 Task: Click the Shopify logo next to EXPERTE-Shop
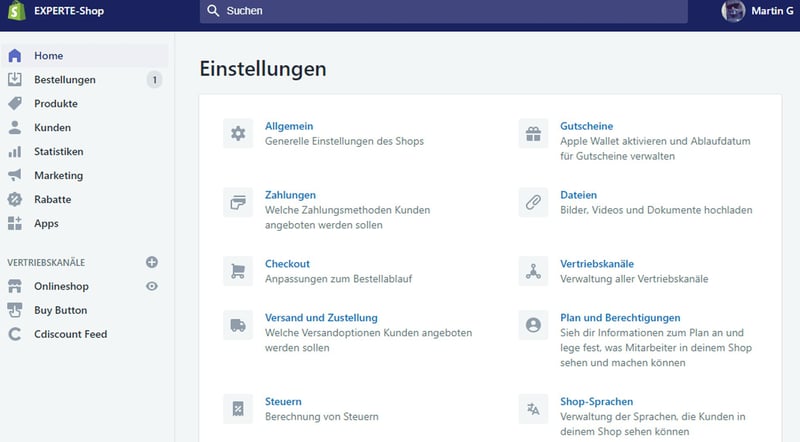tap(15, 12)
